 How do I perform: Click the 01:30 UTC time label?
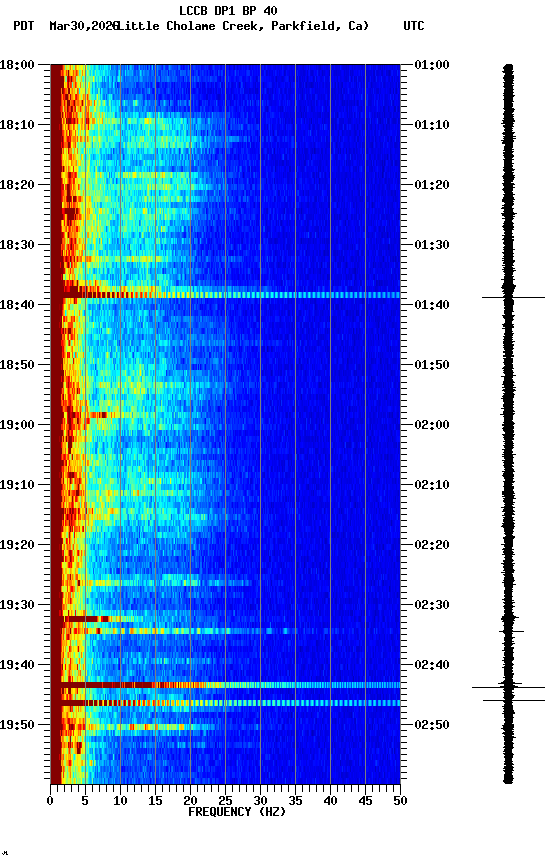[432, 245]
